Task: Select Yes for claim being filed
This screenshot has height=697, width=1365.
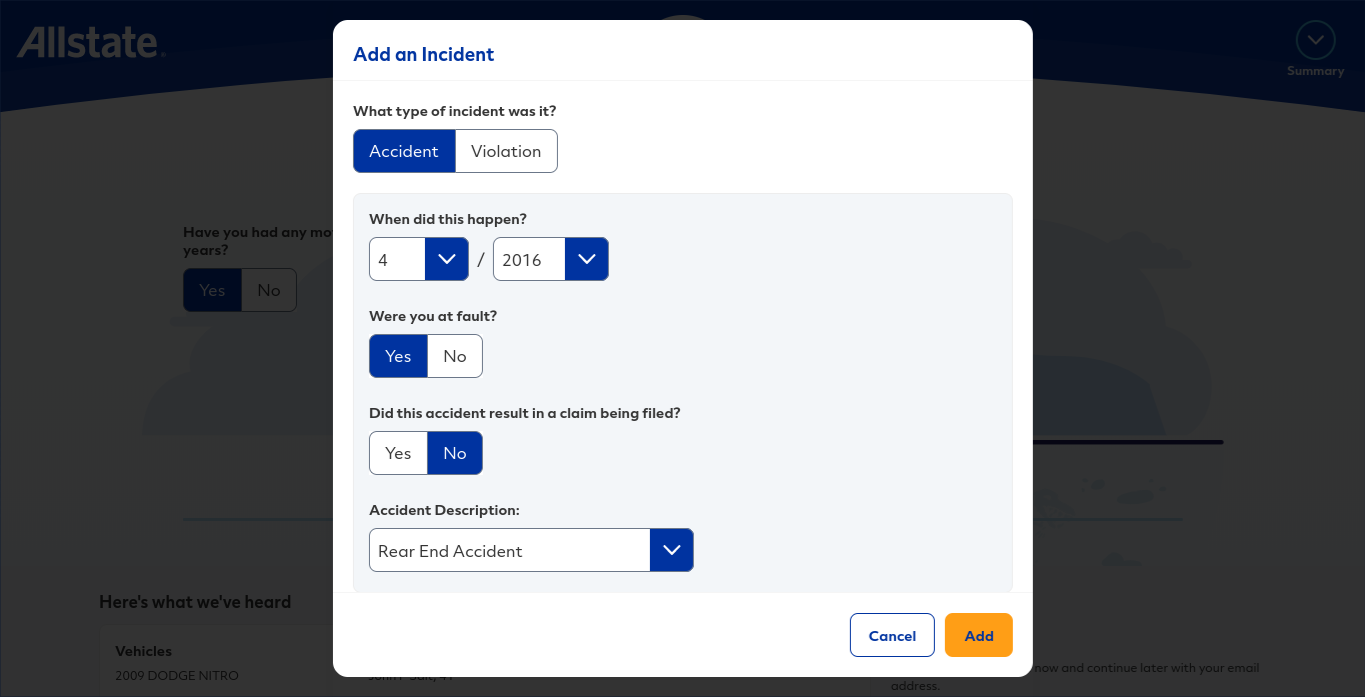Action: pos(398,453)
